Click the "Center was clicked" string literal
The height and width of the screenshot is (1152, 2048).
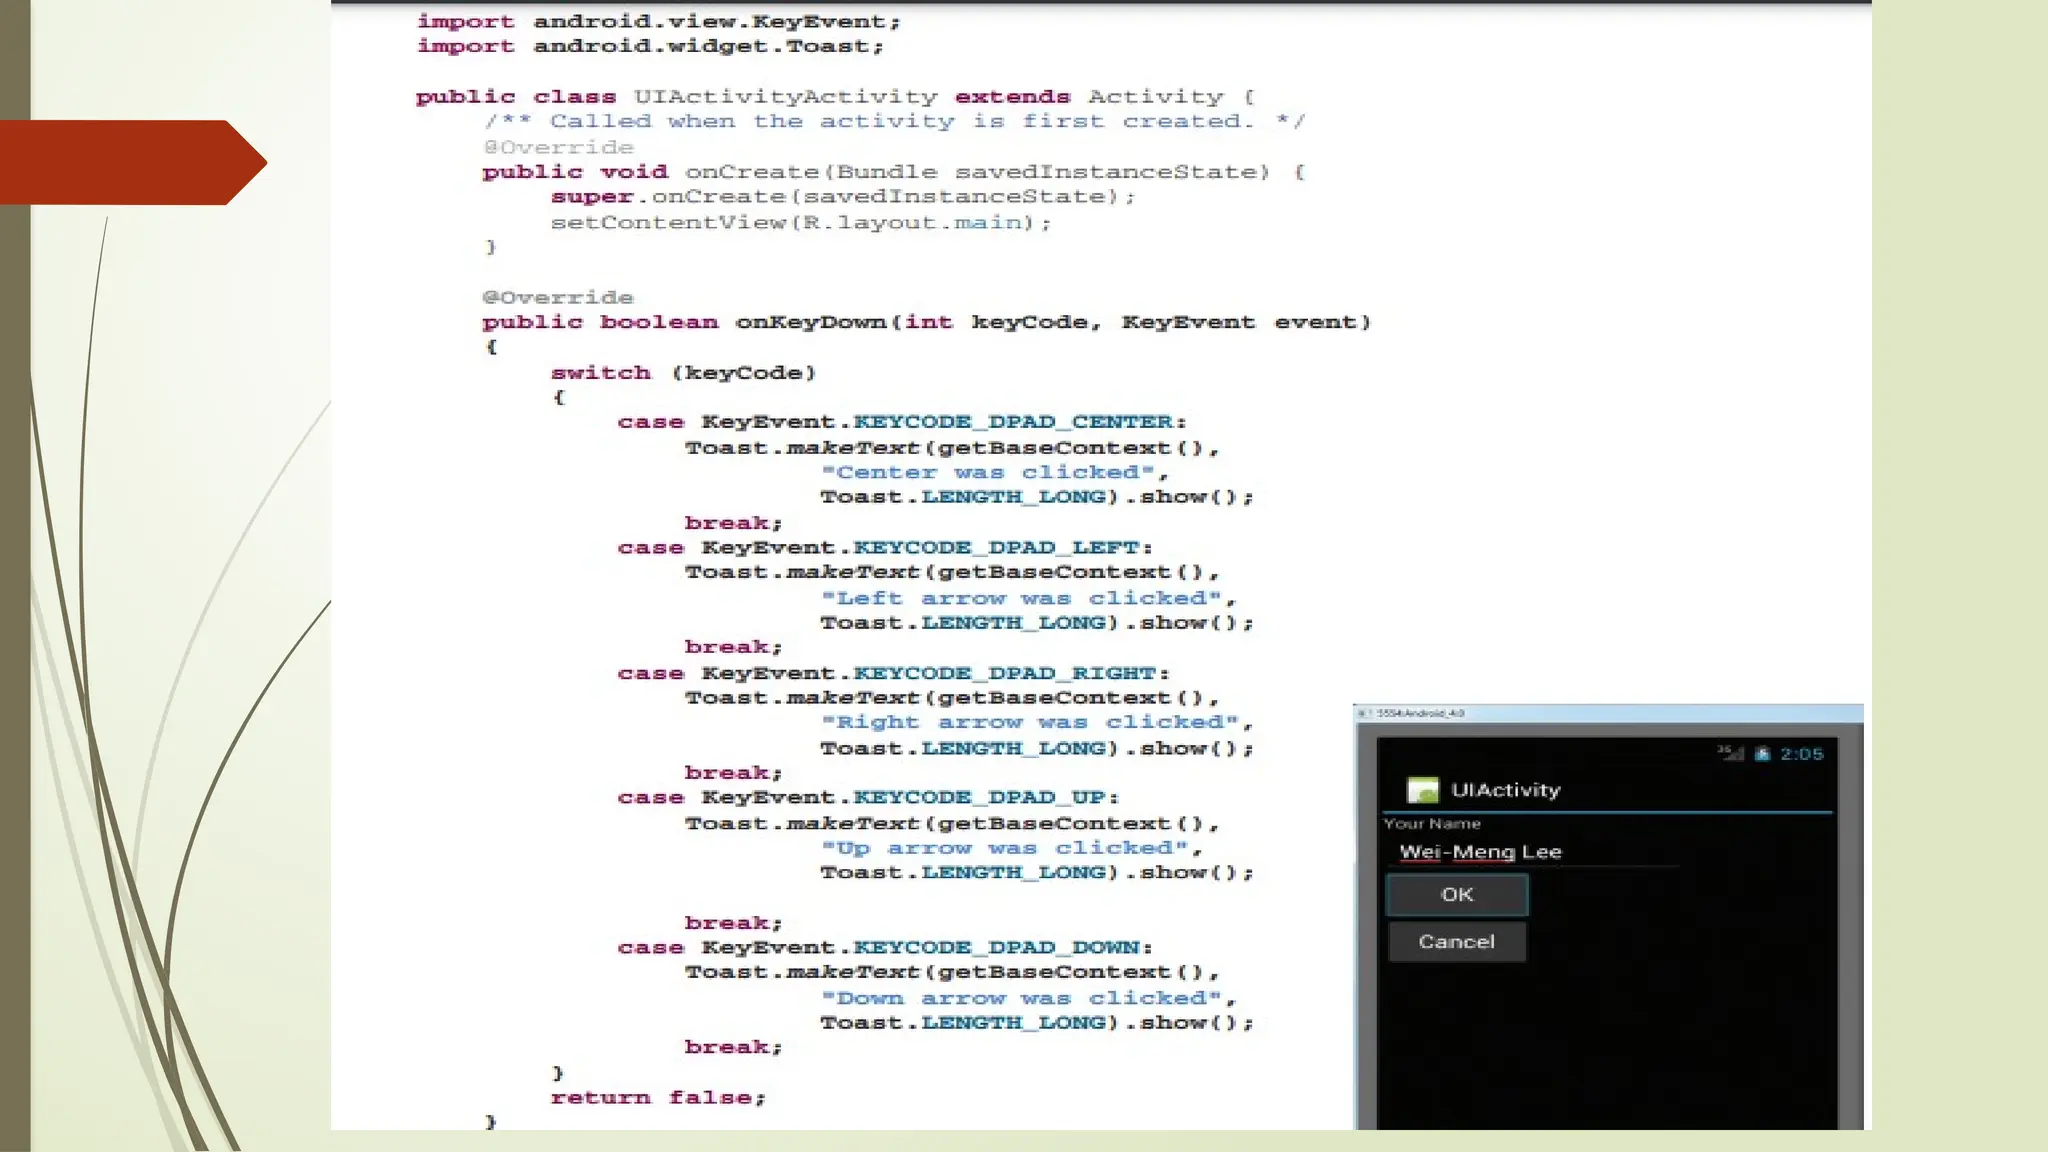[987, 472]
